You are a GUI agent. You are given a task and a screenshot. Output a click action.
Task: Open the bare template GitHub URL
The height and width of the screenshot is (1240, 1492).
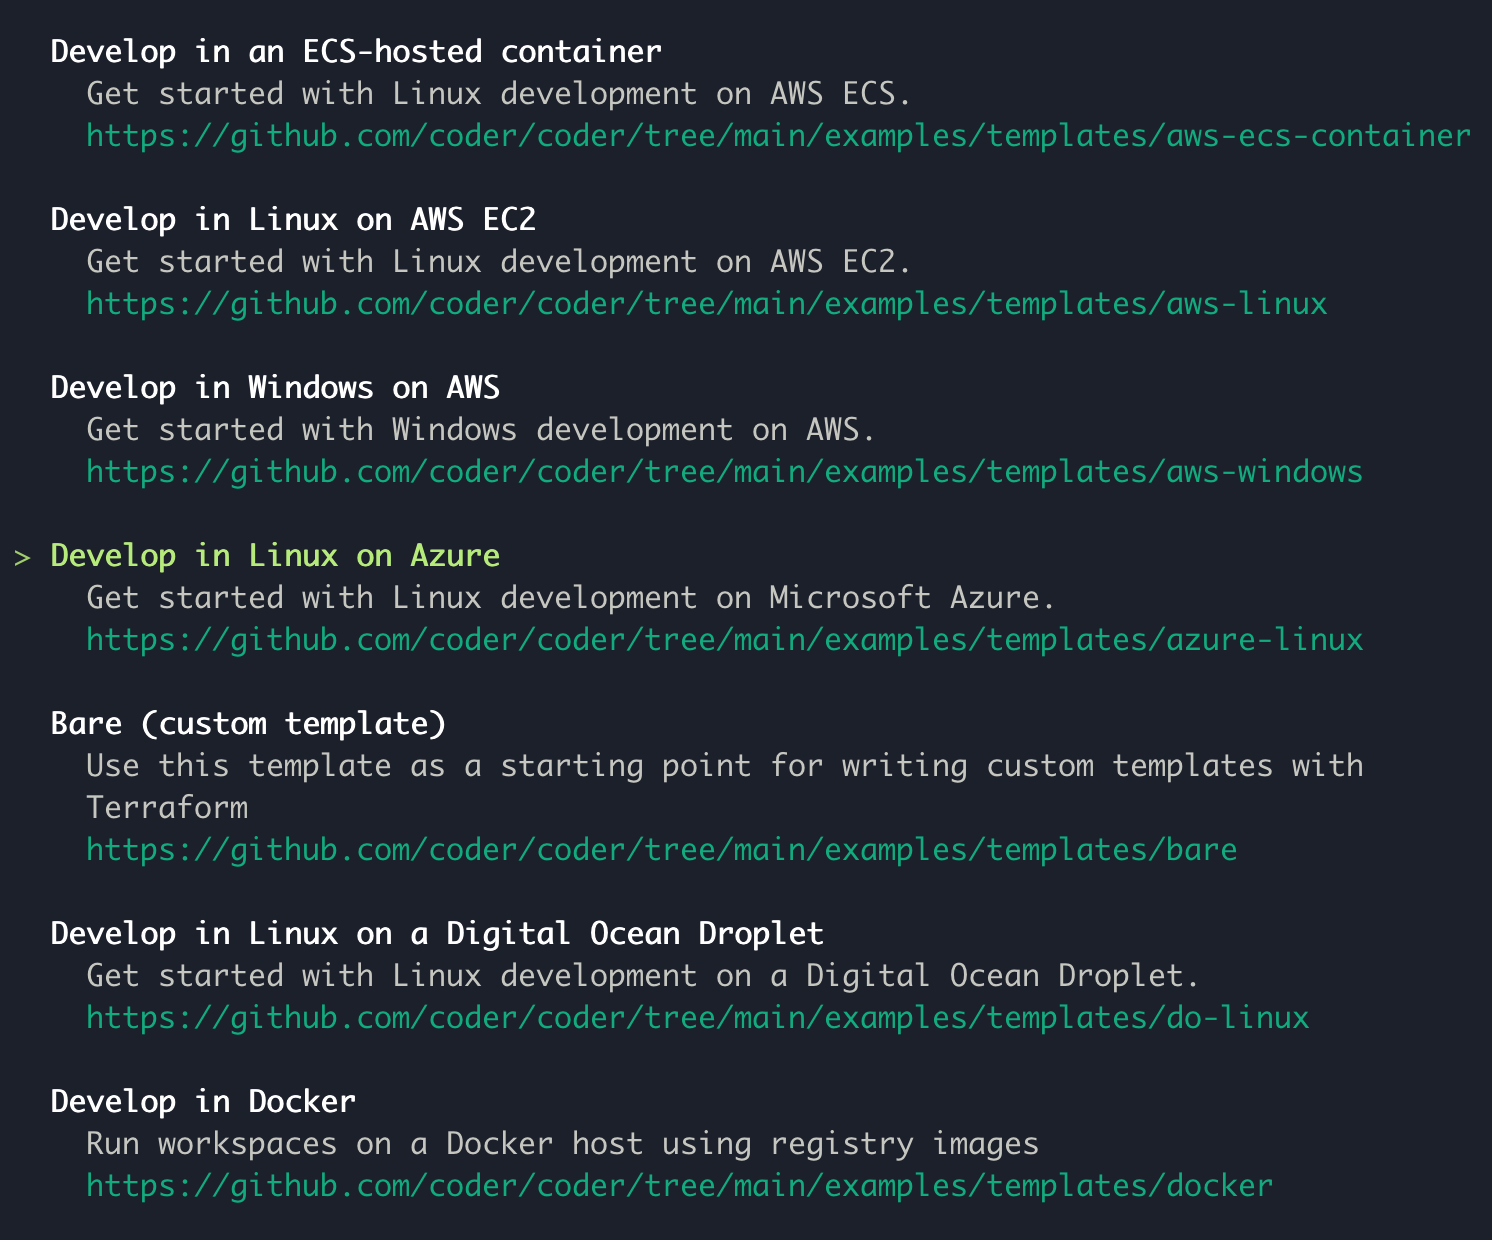coord(661,849)
